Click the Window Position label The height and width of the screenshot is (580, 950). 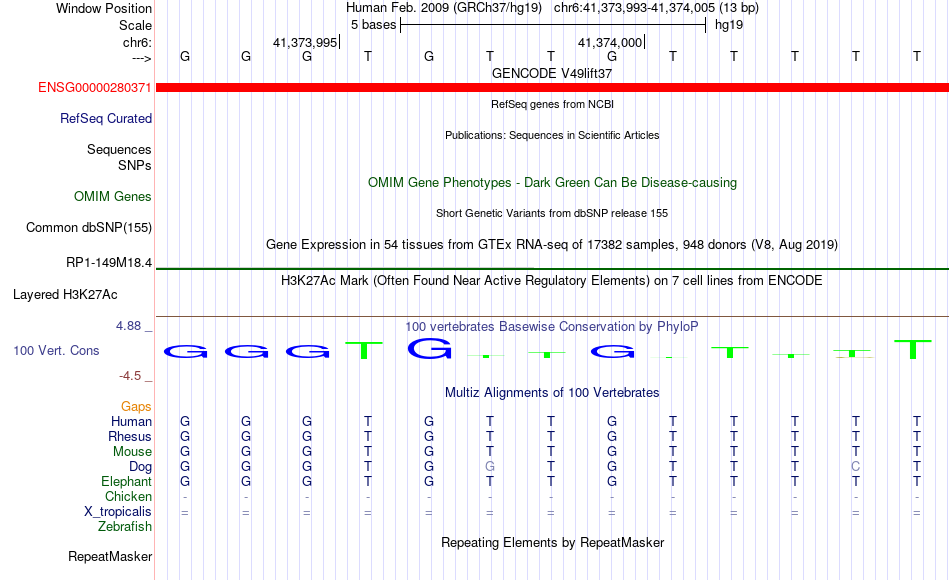104,8
